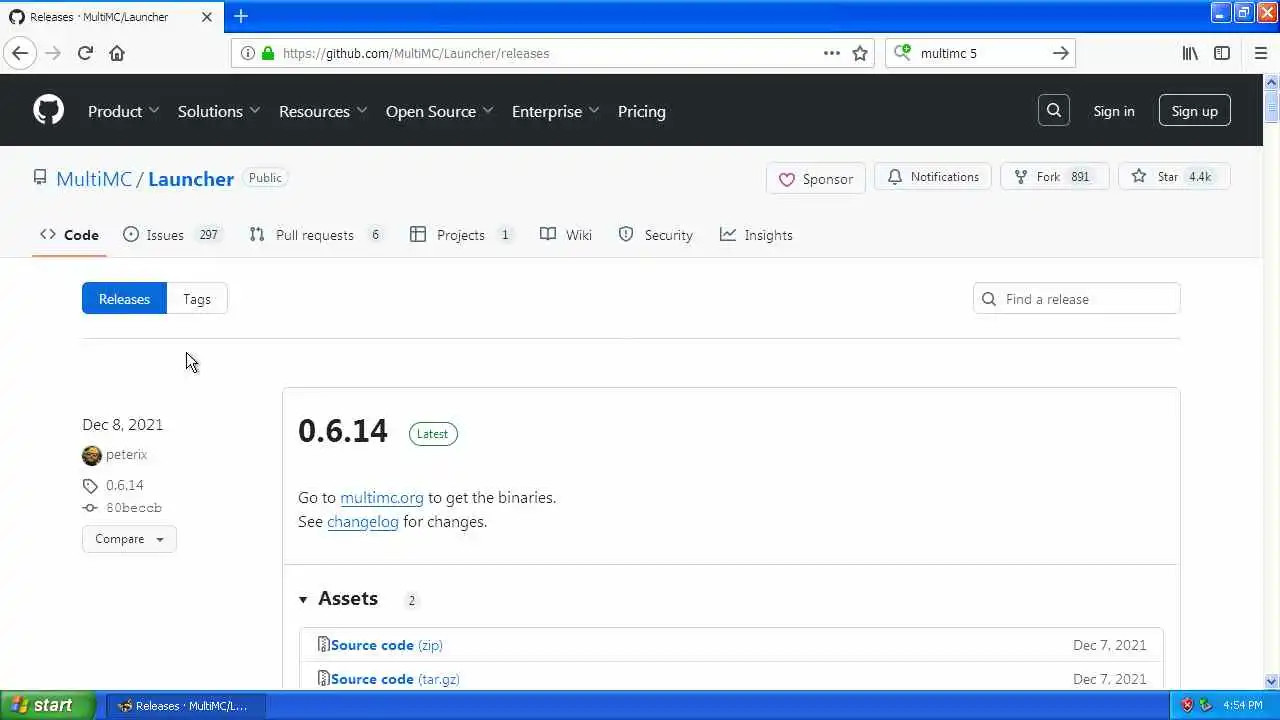Image resolution: width=1280 pixels, height=720 pixels.
Task: Reload the page with the refresh icon
Action: tap(85, 53)
